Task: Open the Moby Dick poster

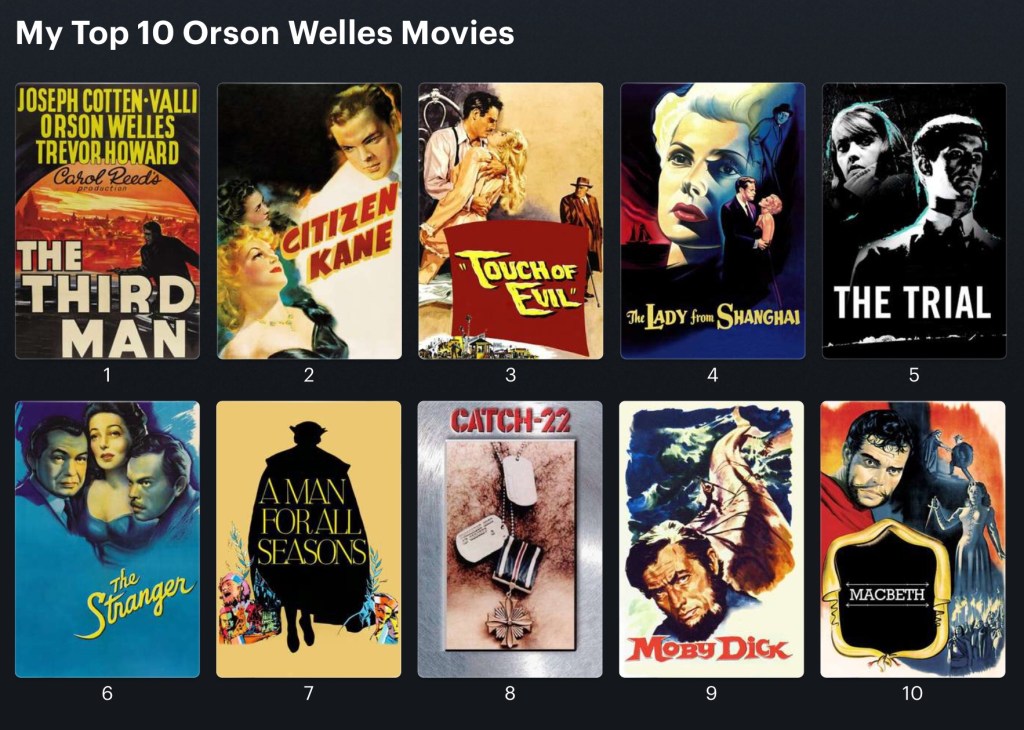Action: point(711,539)
